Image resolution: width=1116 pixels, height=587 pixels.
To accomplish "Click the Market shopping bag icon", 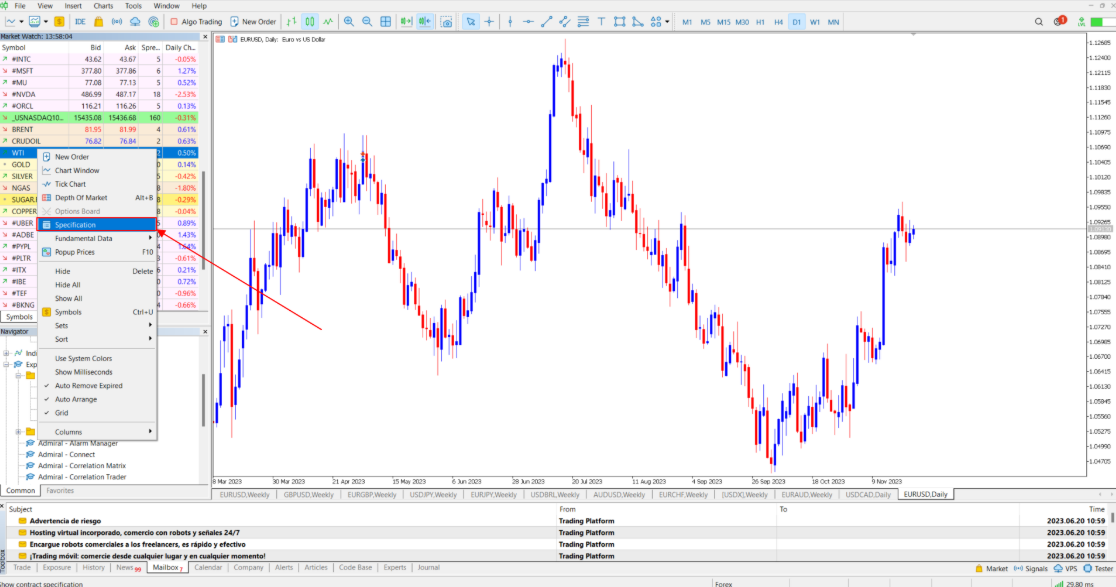I will (x=98, y=22).
